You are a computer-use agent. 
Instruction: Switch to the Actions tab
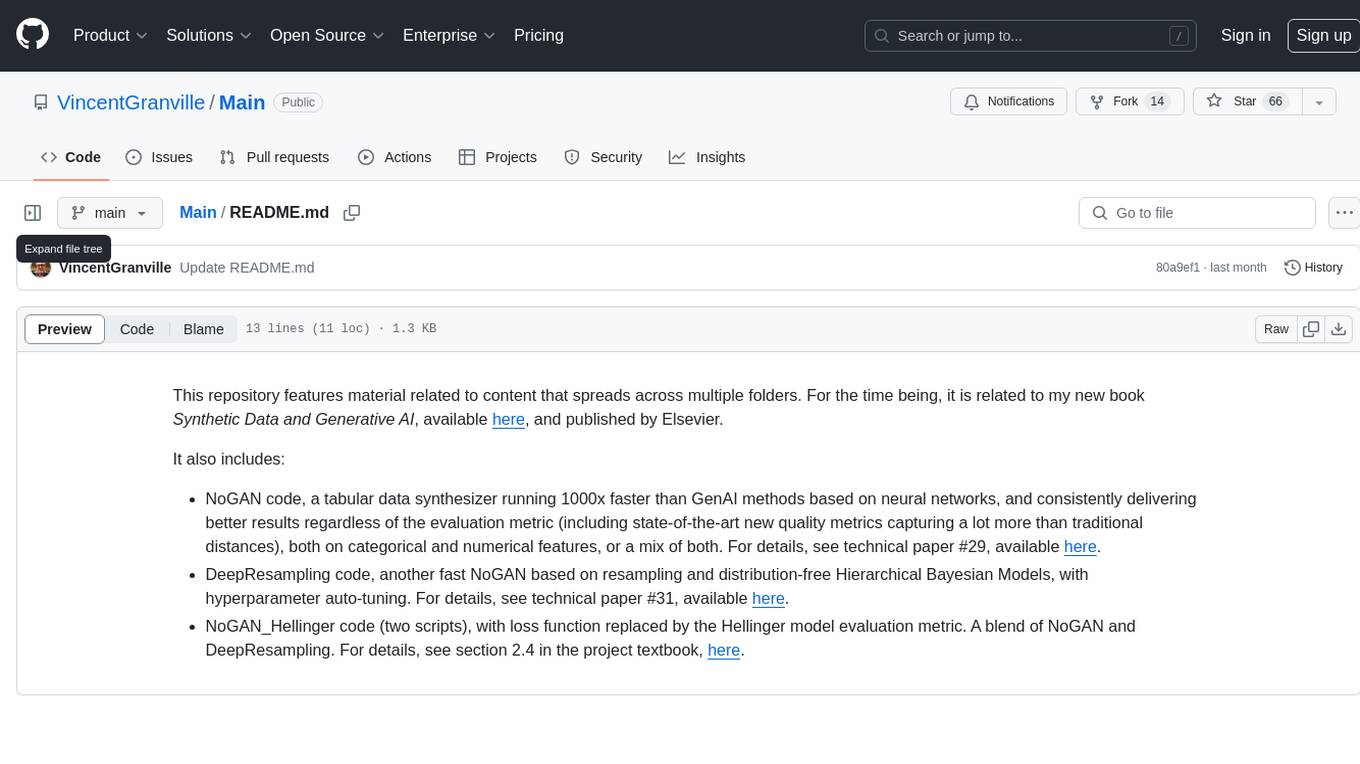394,157
